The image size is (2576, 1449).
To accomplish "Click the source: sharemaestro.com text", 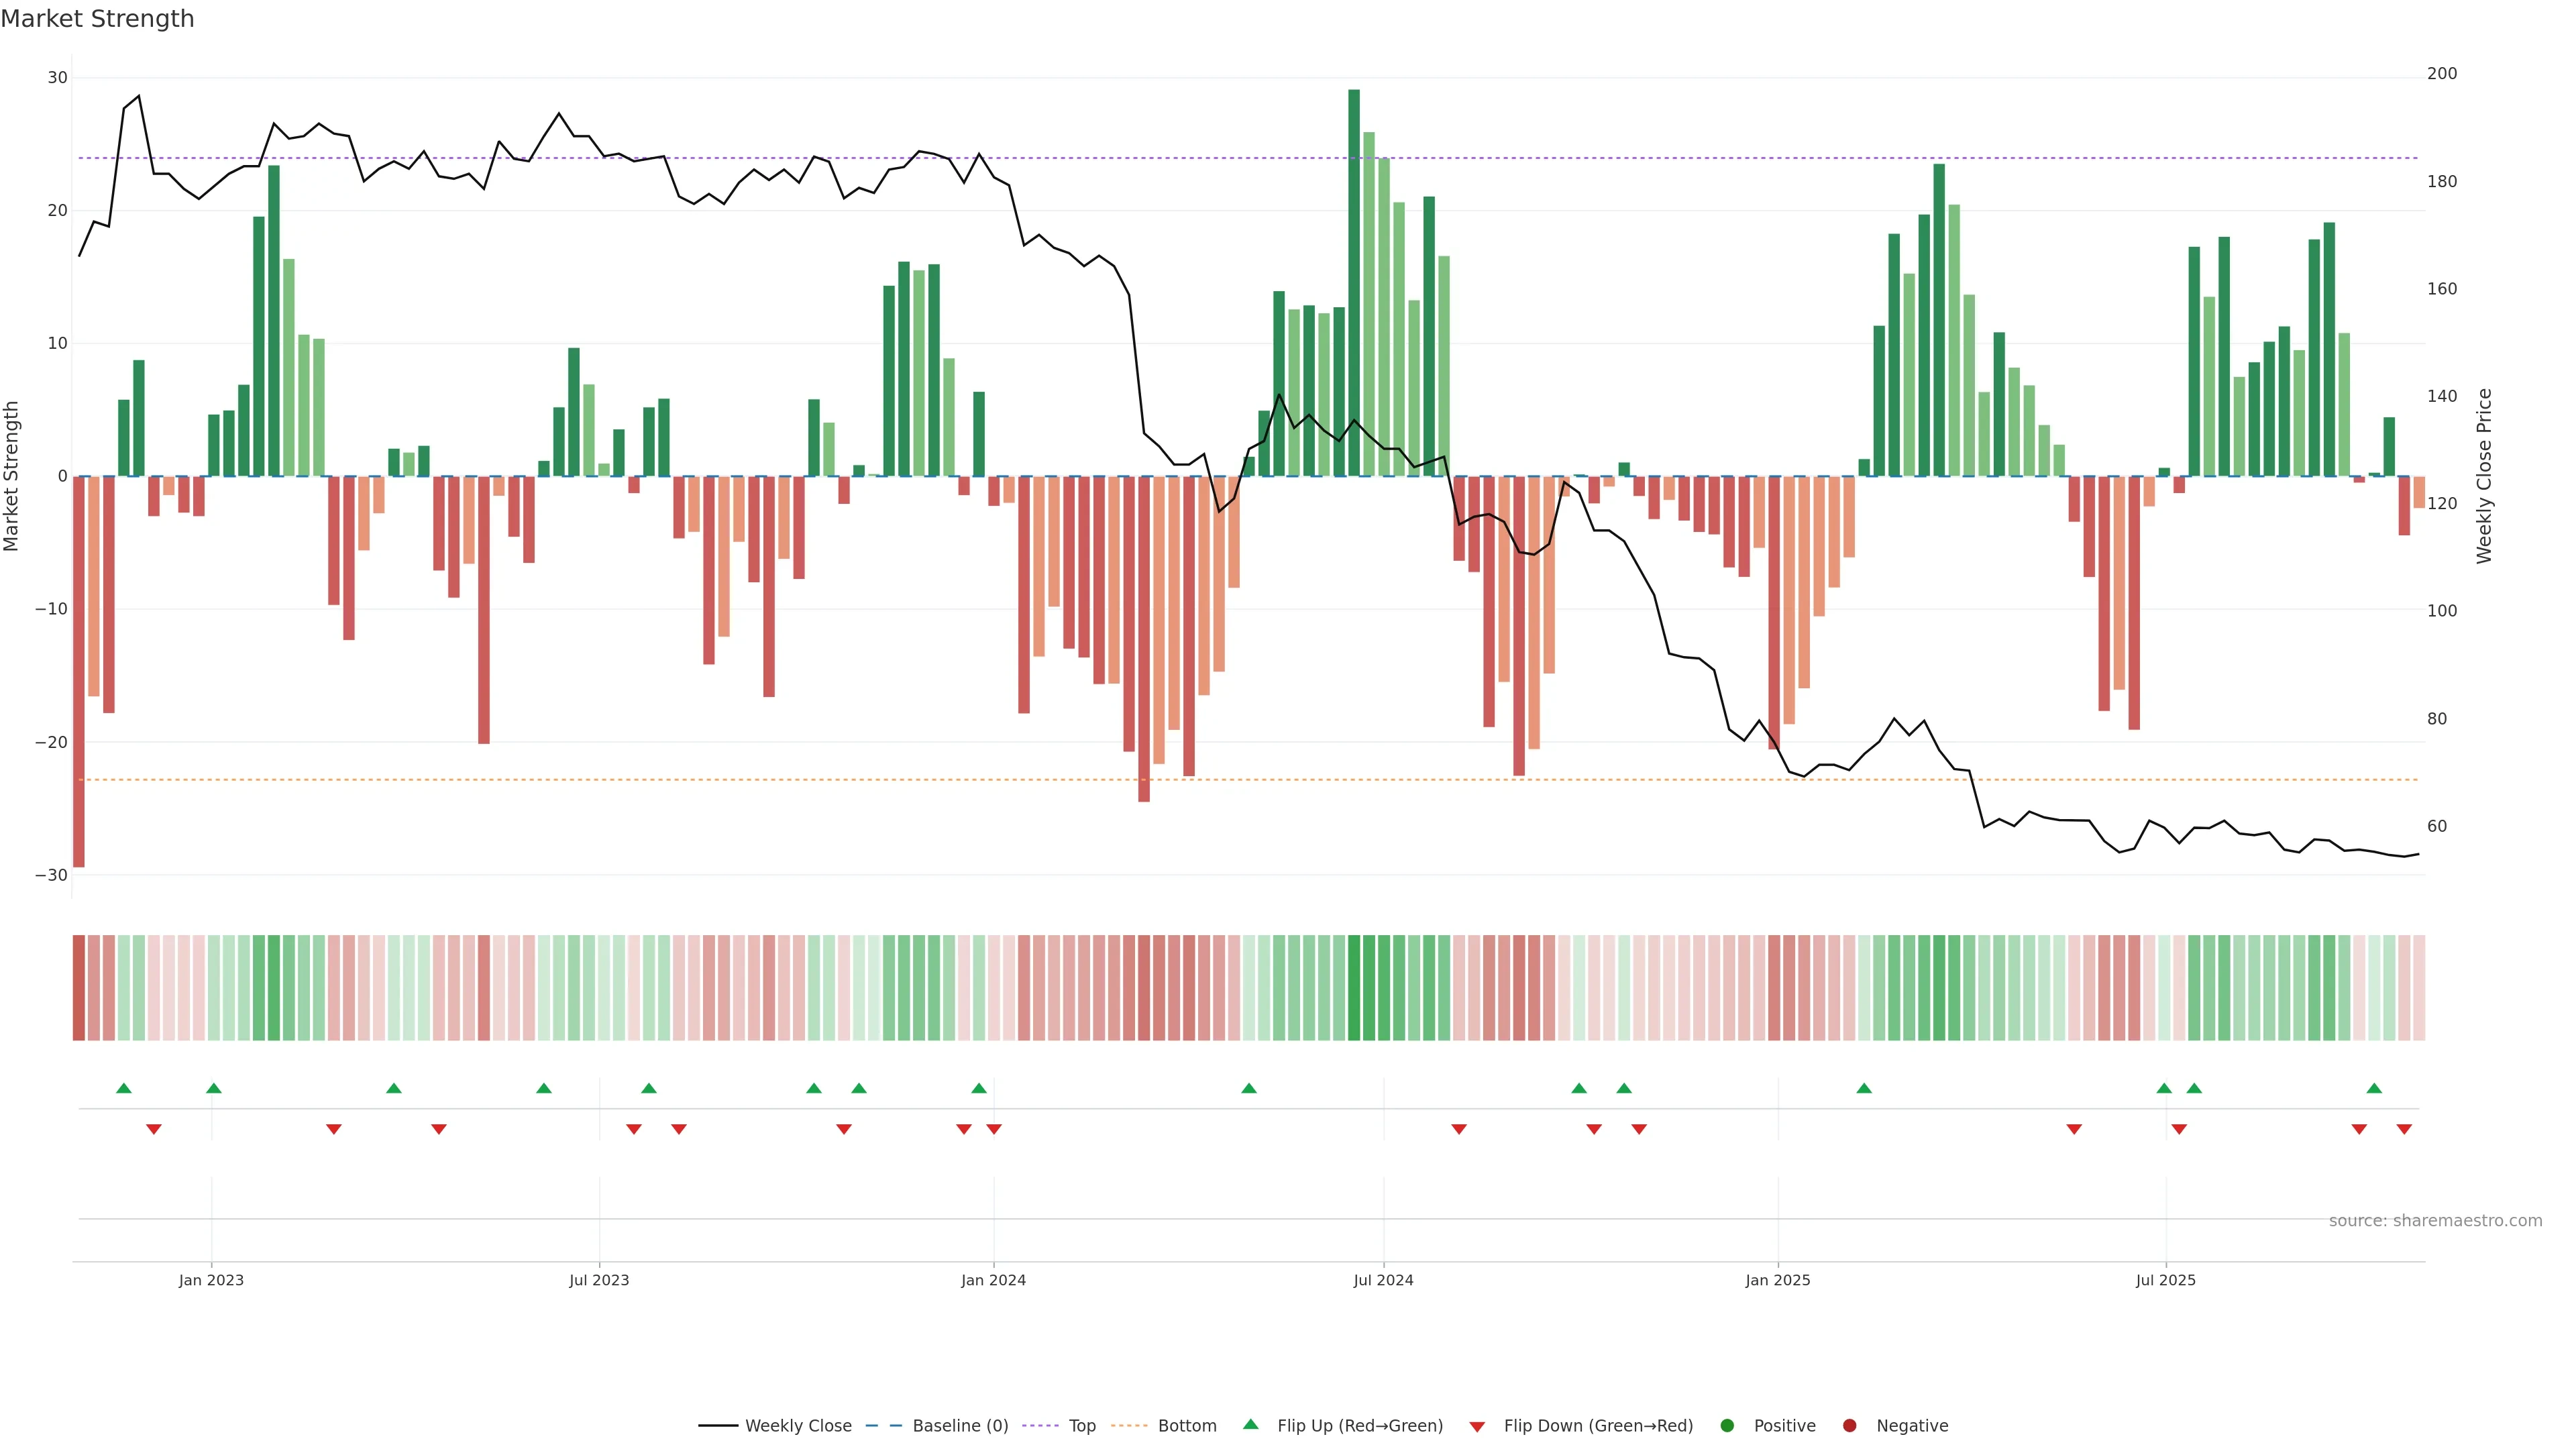I will coord(2435,1221).
